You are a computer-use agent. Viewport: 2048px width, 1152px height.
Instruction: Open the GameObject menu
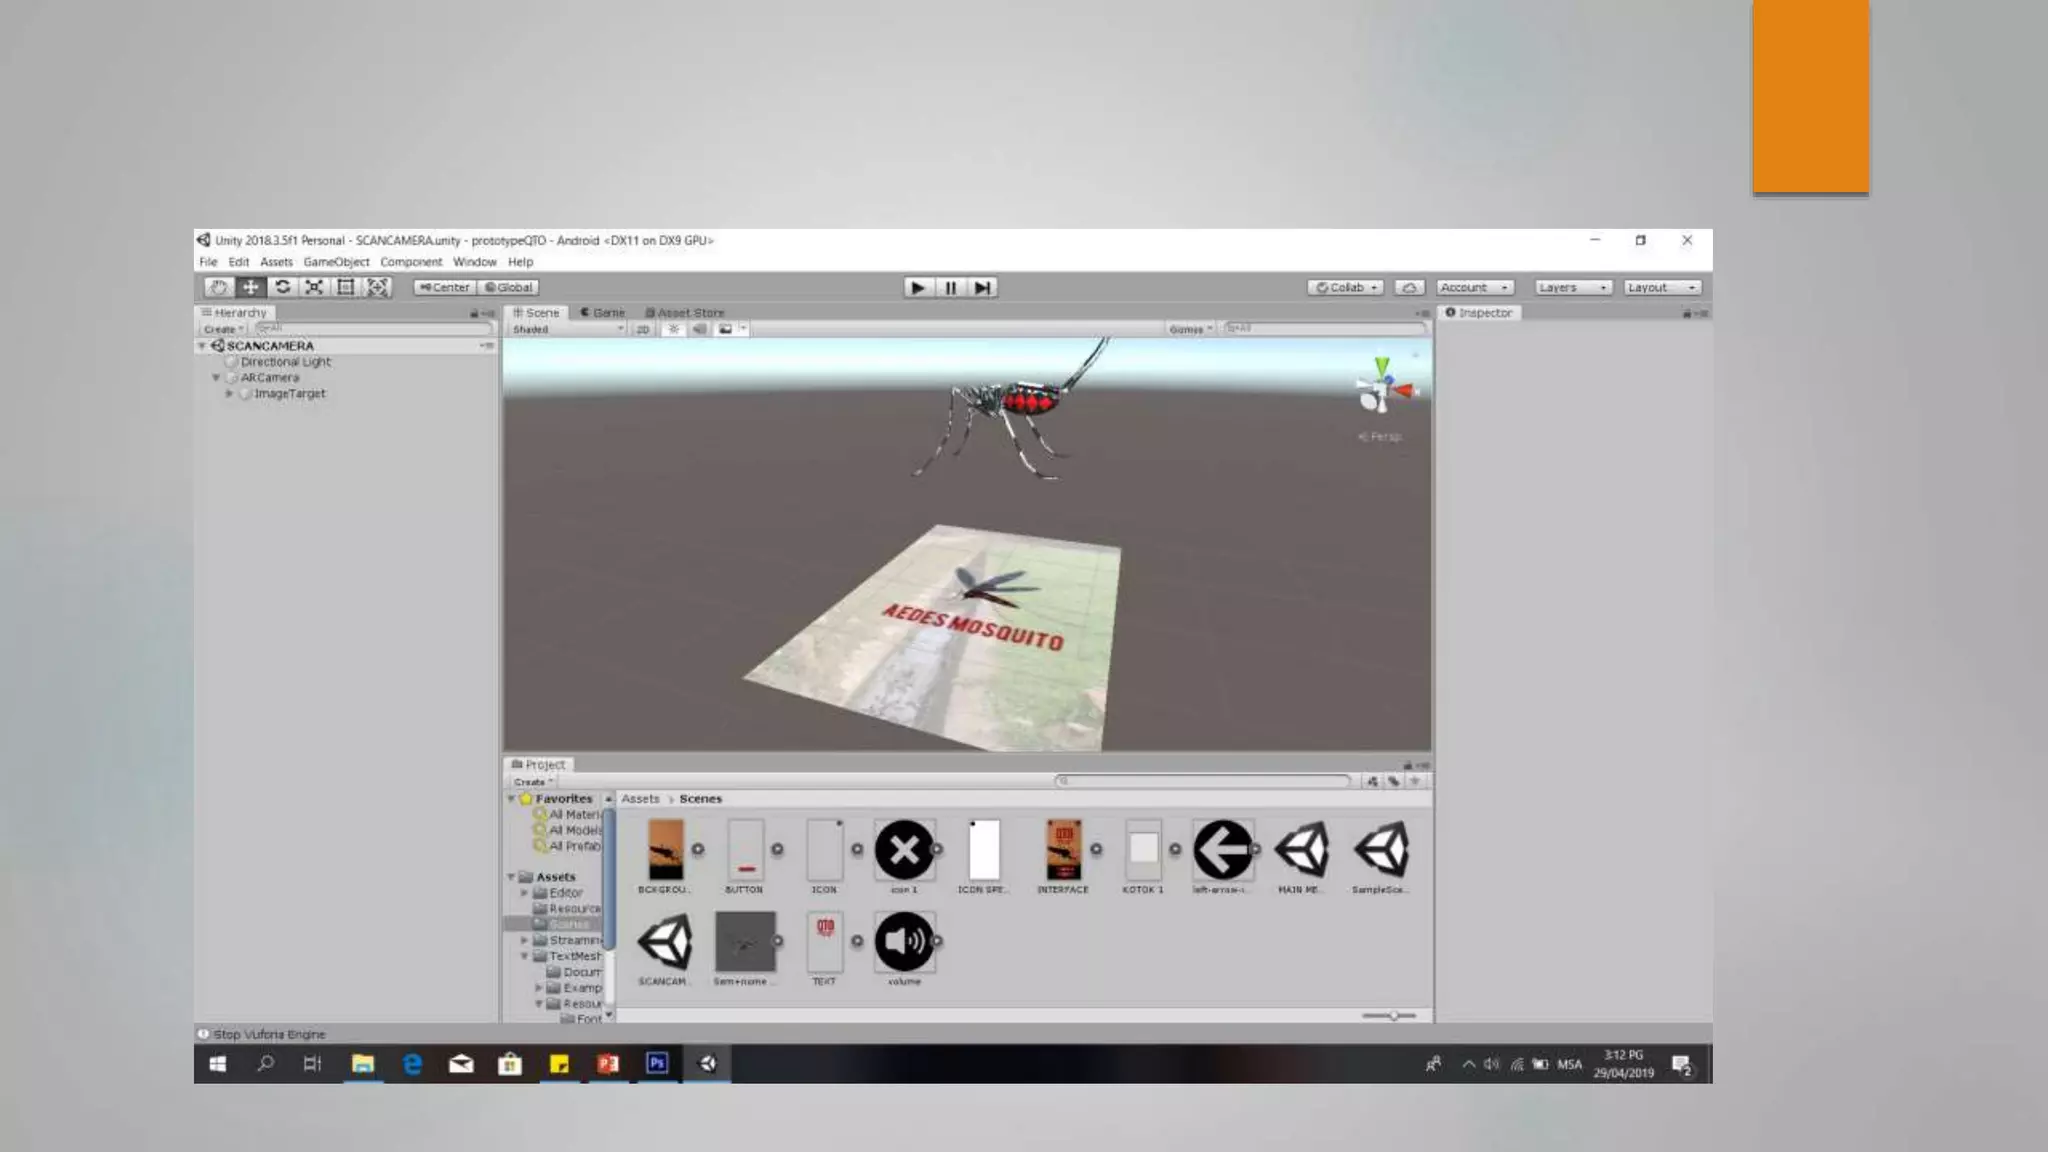[336, 262]
